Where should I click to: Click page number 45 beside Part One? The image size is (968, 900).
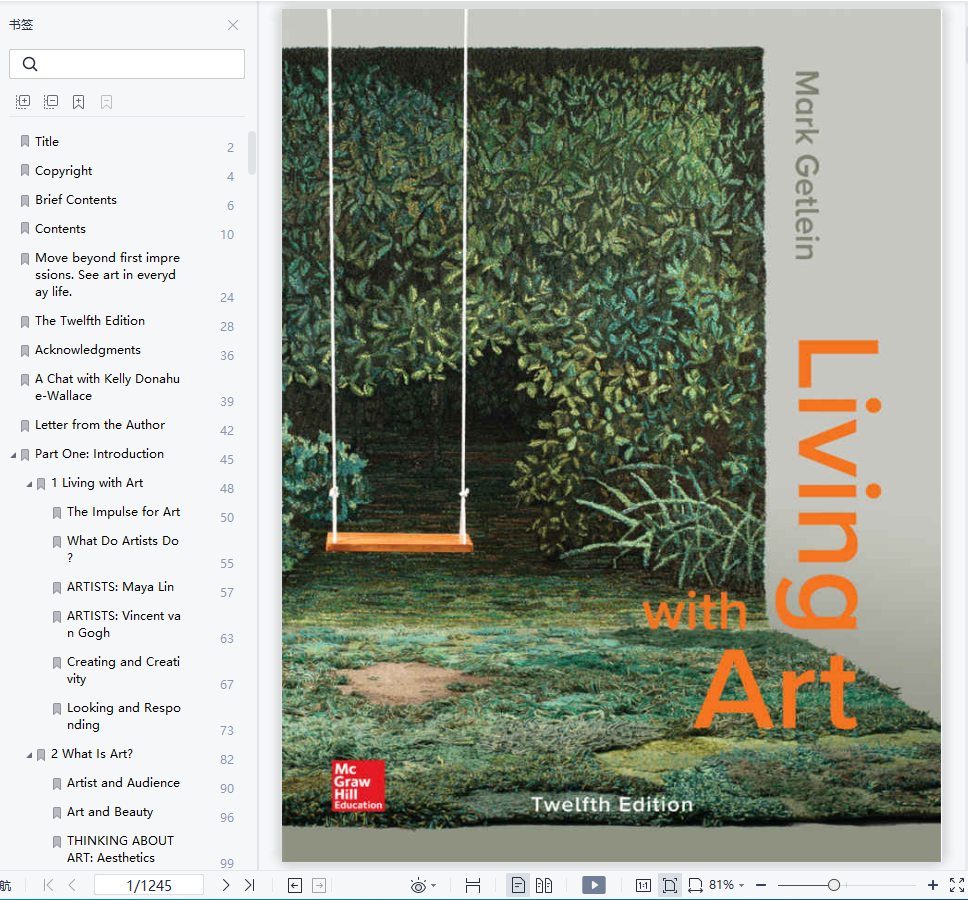click(x=227, y=460)
